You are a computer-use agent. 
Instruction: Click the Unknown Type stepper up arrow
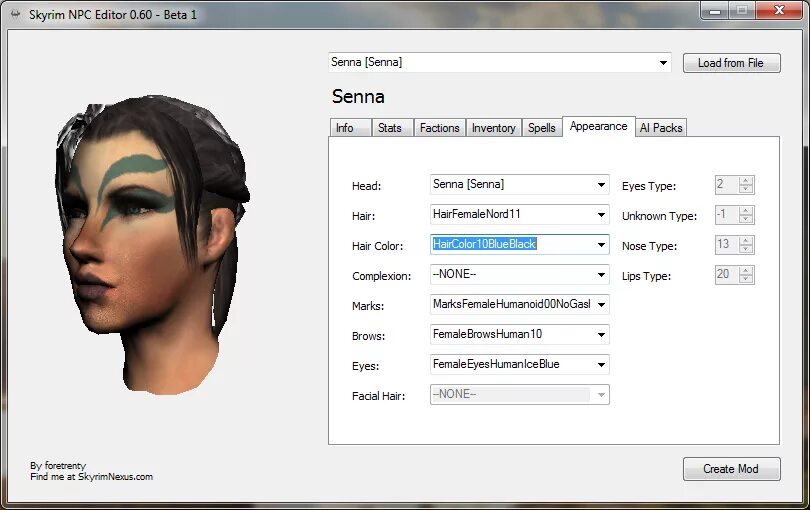click(x=745, y=211)
